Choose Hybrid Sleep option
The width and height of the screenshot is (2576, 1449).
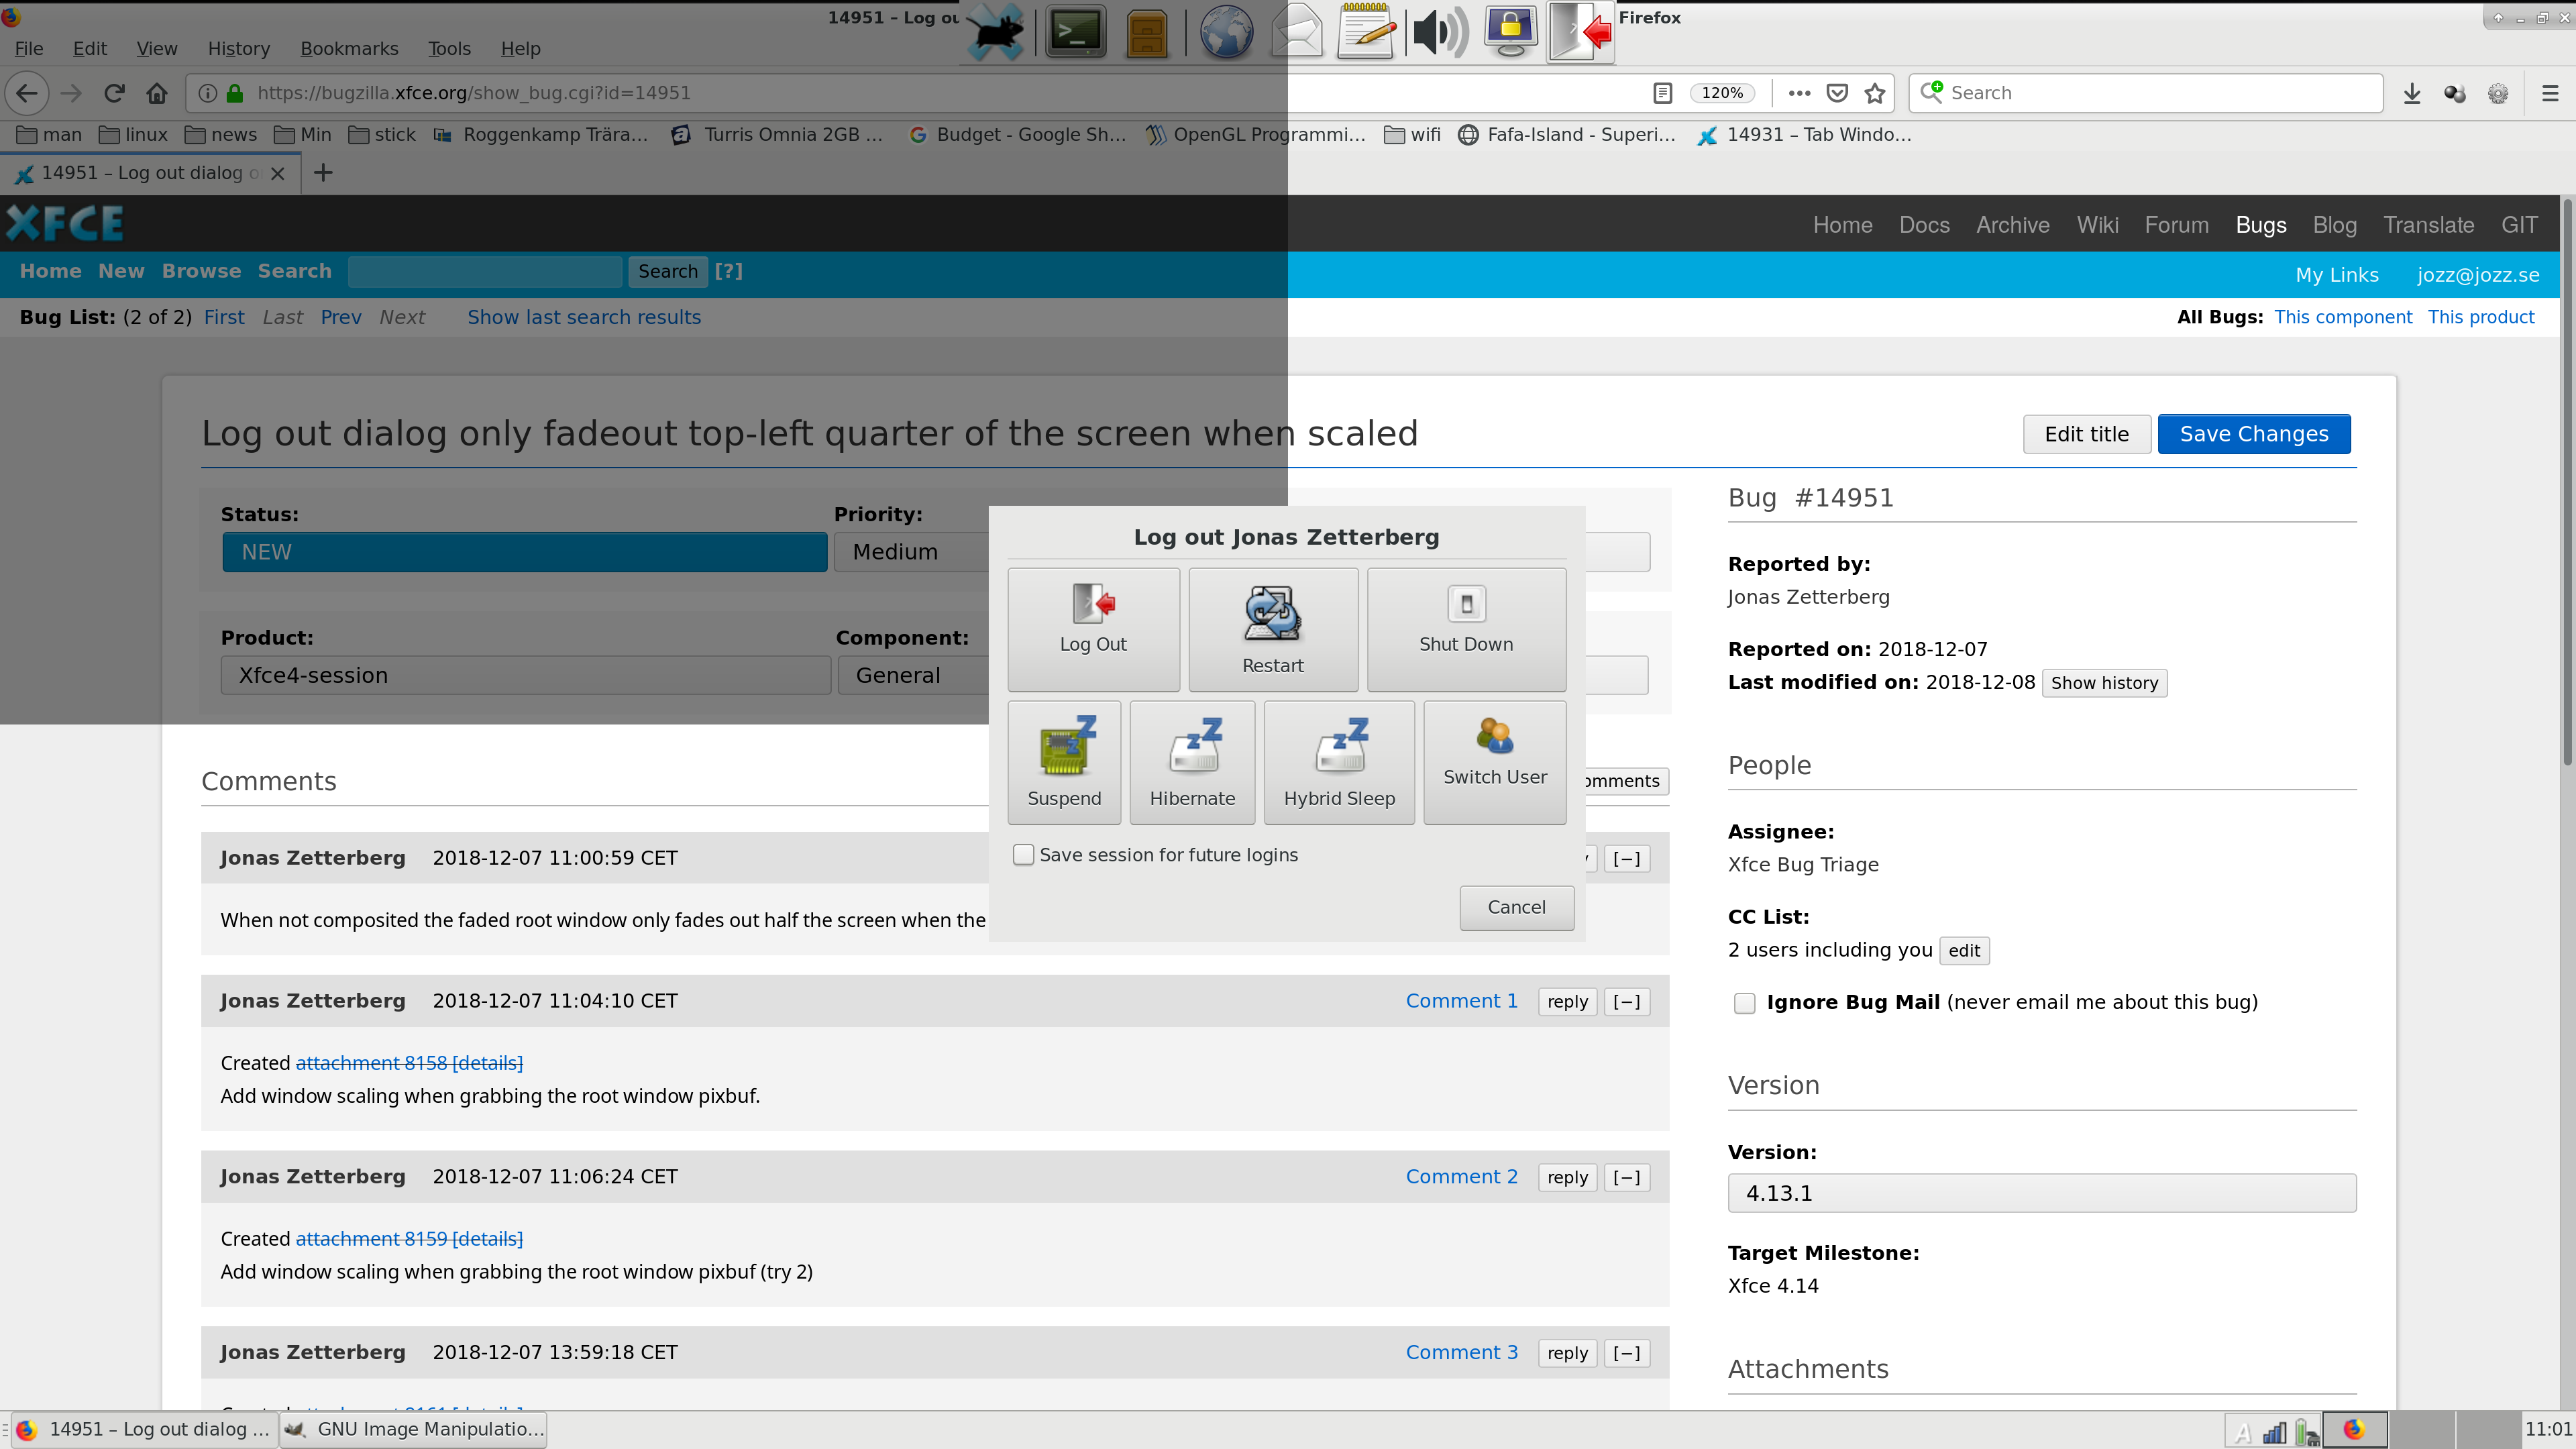tap(1339, 762)
